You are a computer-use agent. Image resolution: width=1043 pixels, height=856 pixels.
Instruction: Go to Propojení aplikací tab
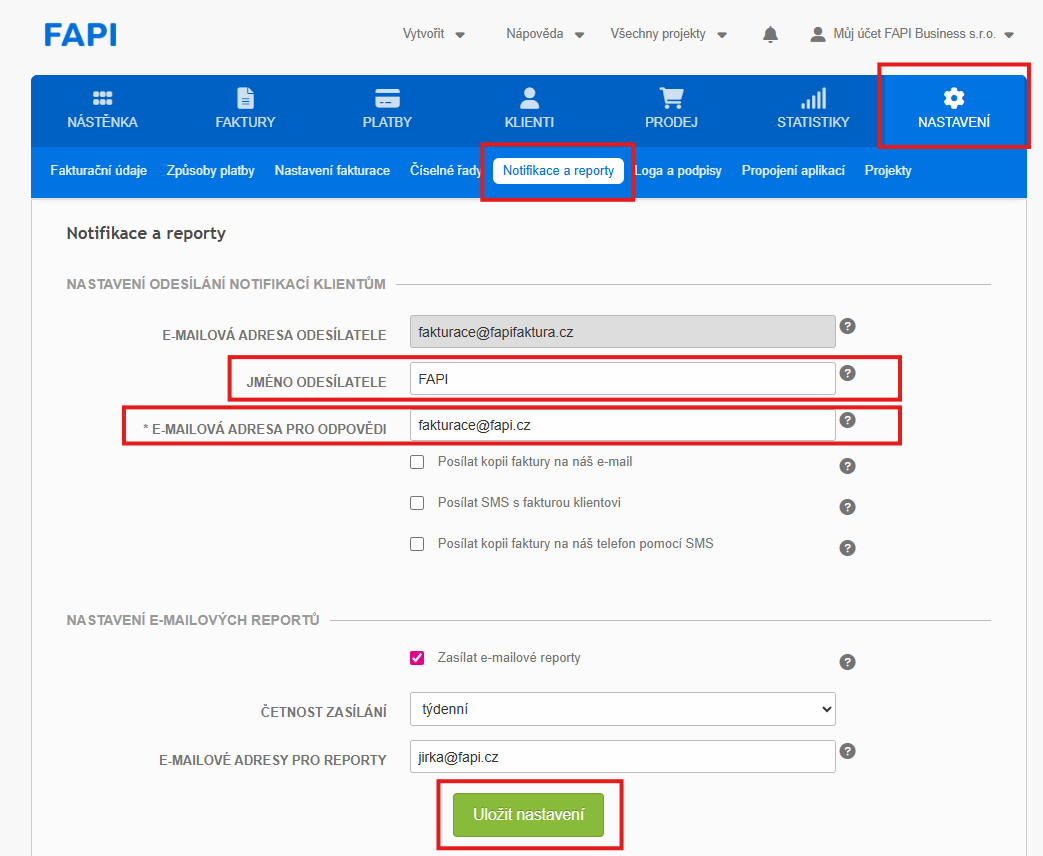793,170
